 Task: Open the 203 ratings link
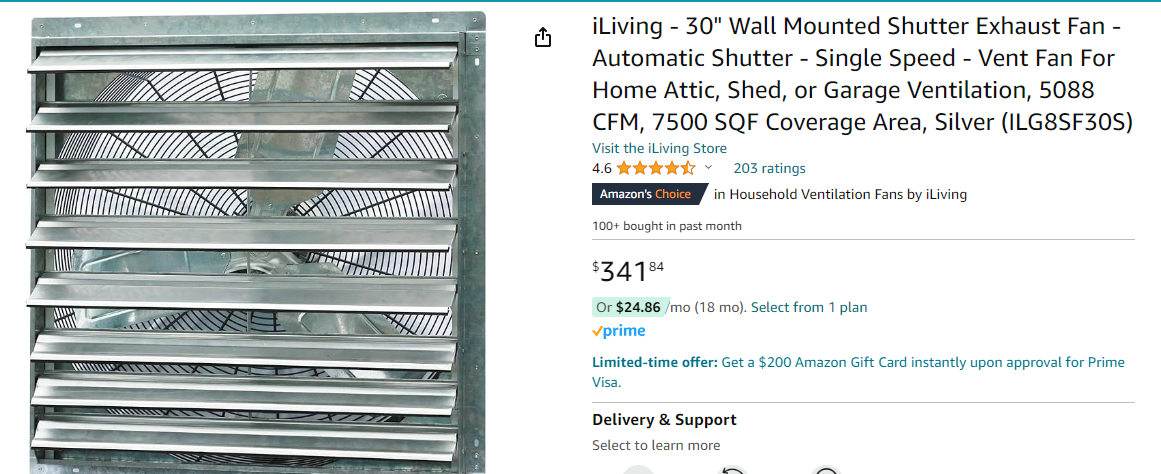click(x=769, y=168)
